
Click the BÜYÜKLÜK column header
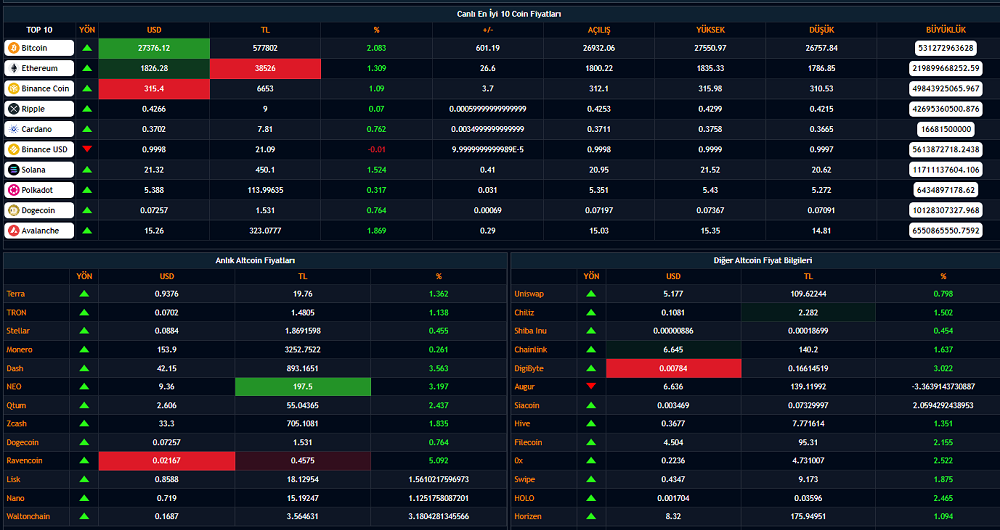click(x=946, y=30)
